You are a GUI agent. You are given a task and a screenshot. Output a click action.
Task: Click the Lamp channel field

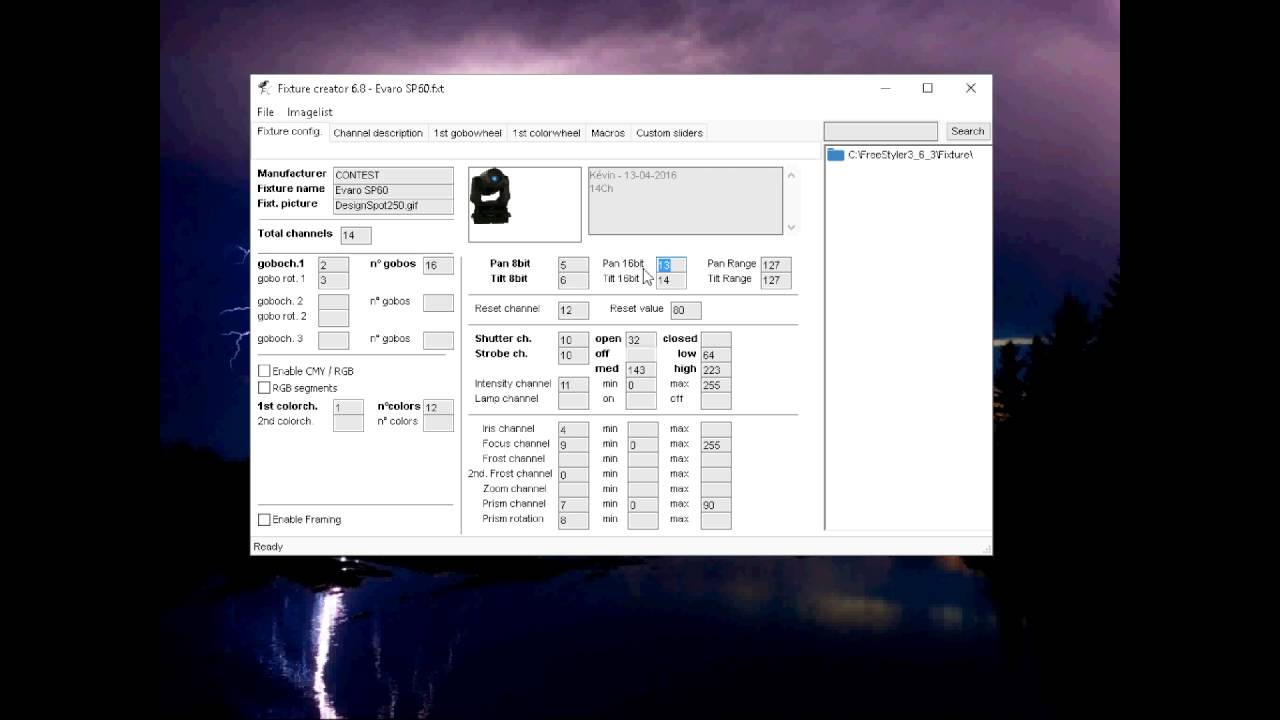pos(573,400)
